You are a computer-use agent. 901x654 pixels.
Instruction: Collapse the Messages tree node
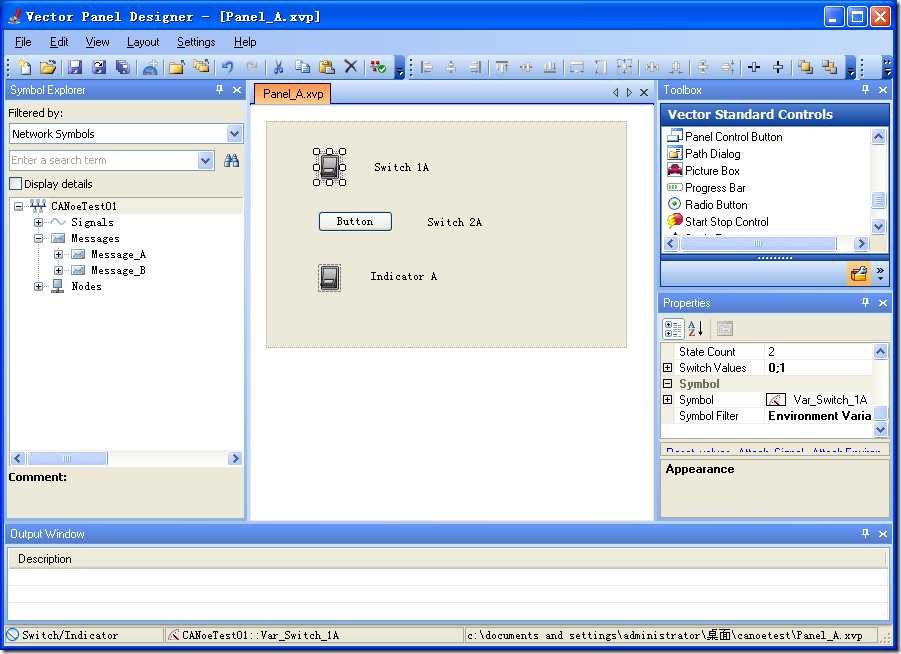[x=38, y=238]
